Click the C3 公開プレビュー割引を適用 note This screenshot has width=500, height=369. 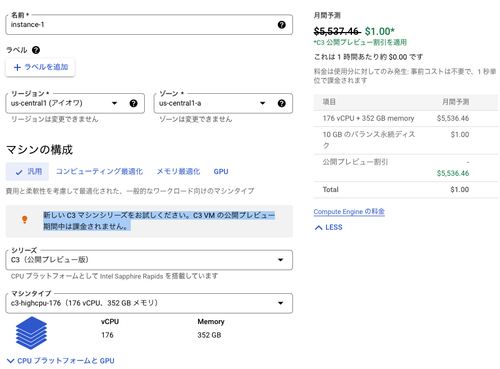tap(360, 42)
